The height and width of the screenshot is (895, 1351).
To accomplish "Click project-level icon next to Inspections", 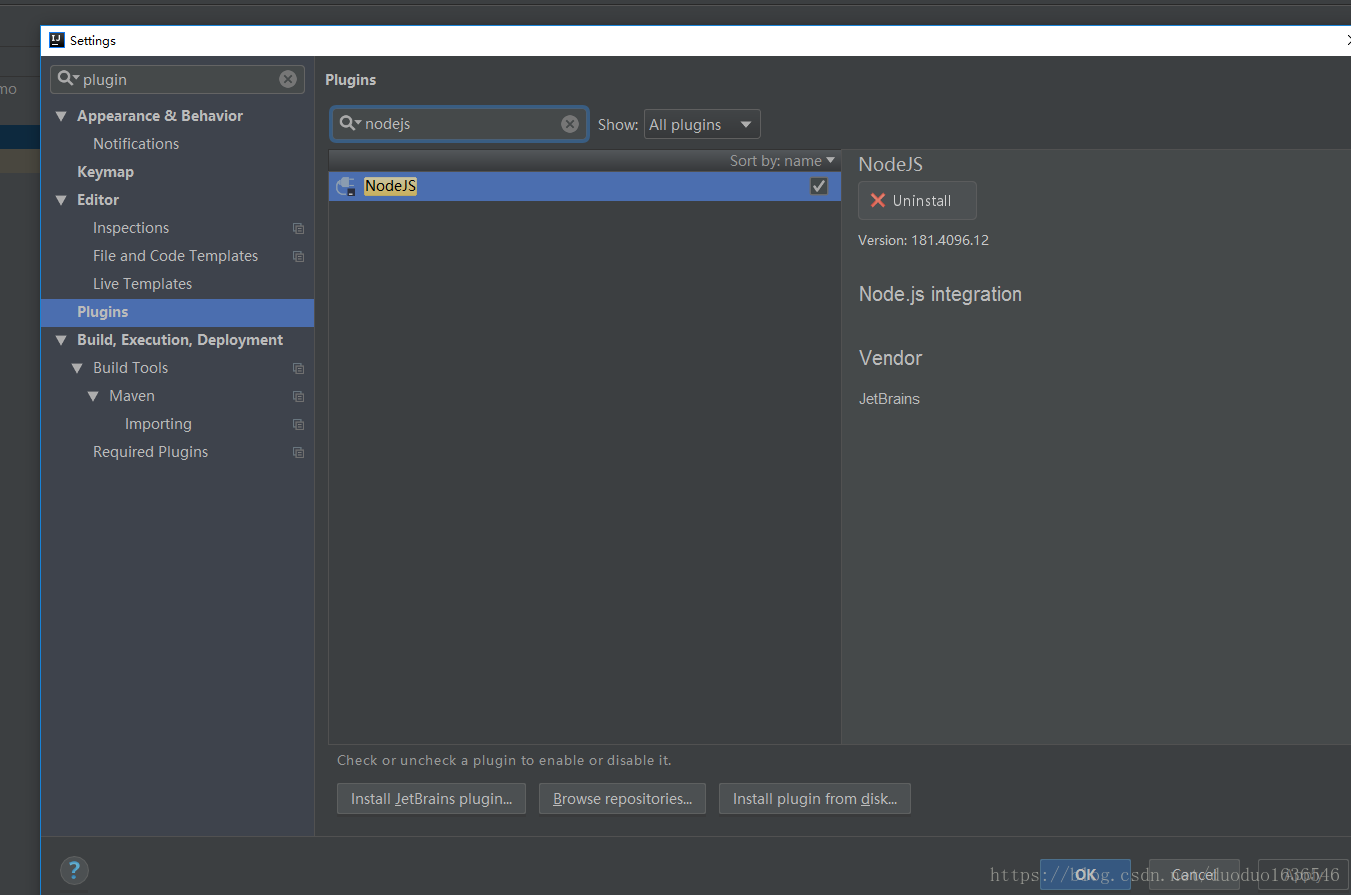I will [x=298, y=229].
